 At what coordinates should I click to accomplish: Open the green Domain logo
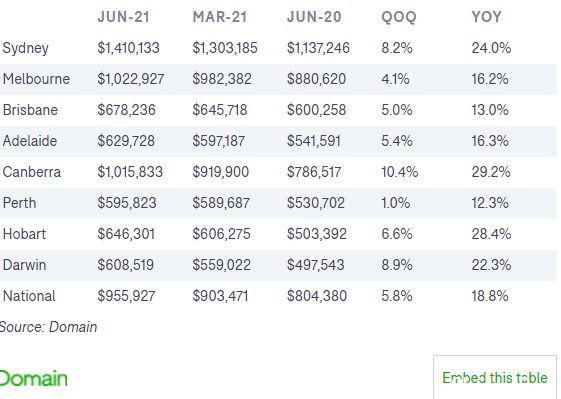coord(33,378)
